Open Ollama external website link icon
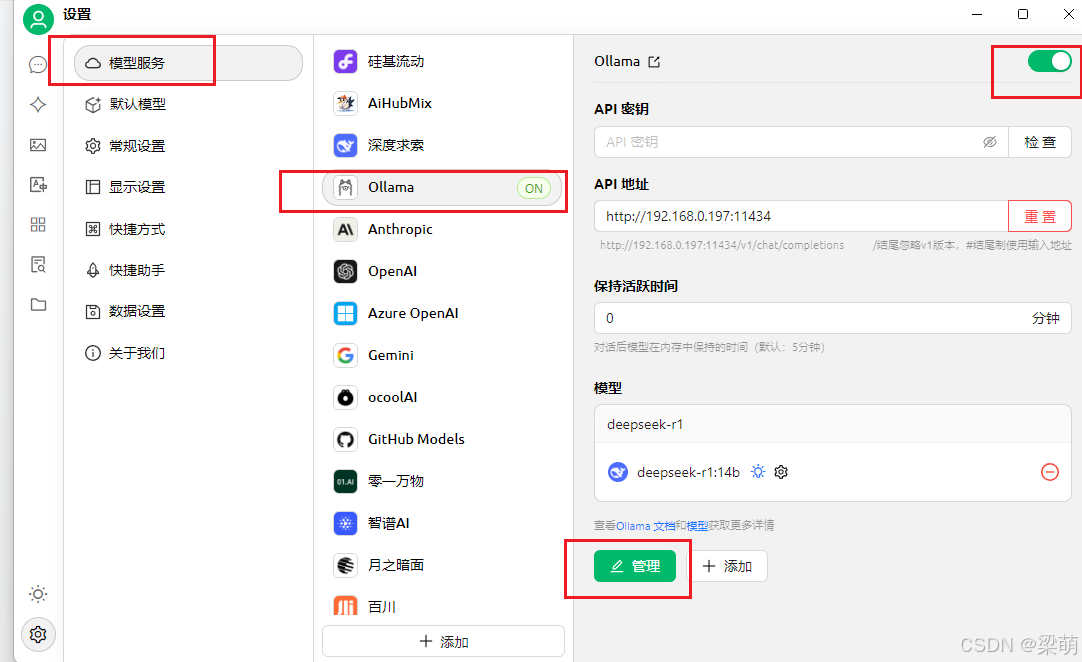1082x662 pixels. [654, 62]
